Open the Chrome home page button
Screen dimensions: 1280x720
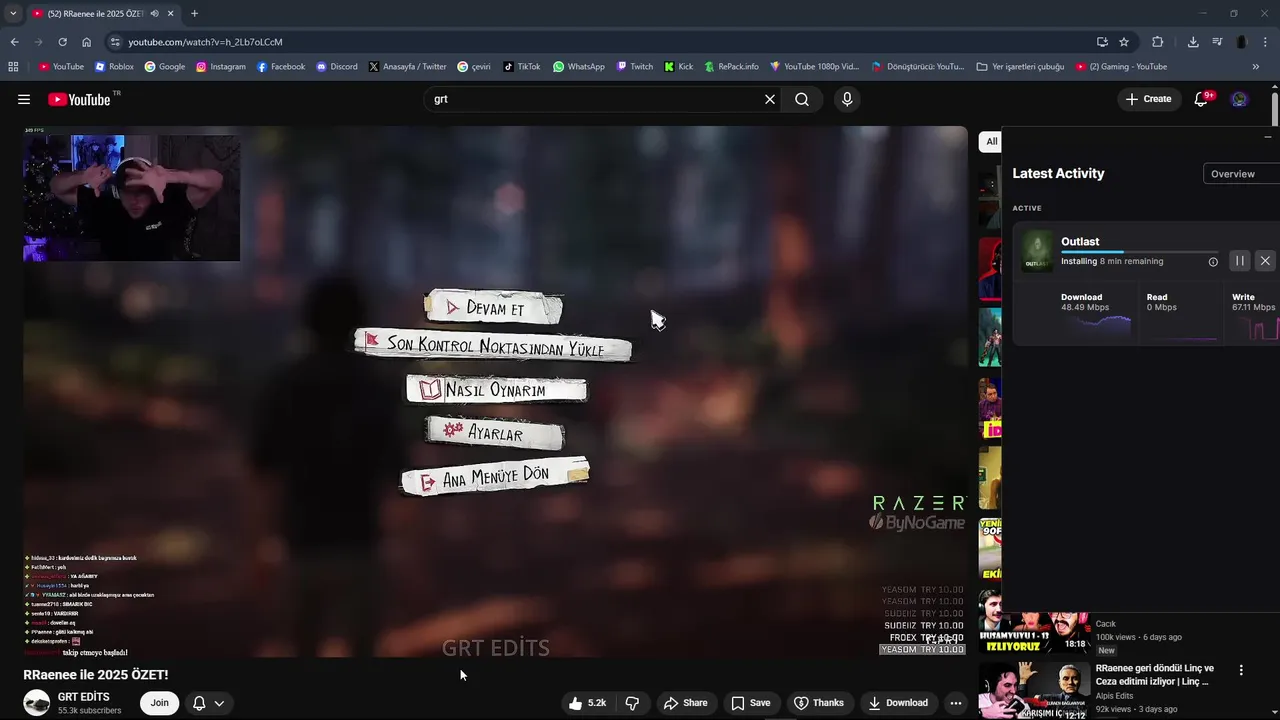coord(86,42)
